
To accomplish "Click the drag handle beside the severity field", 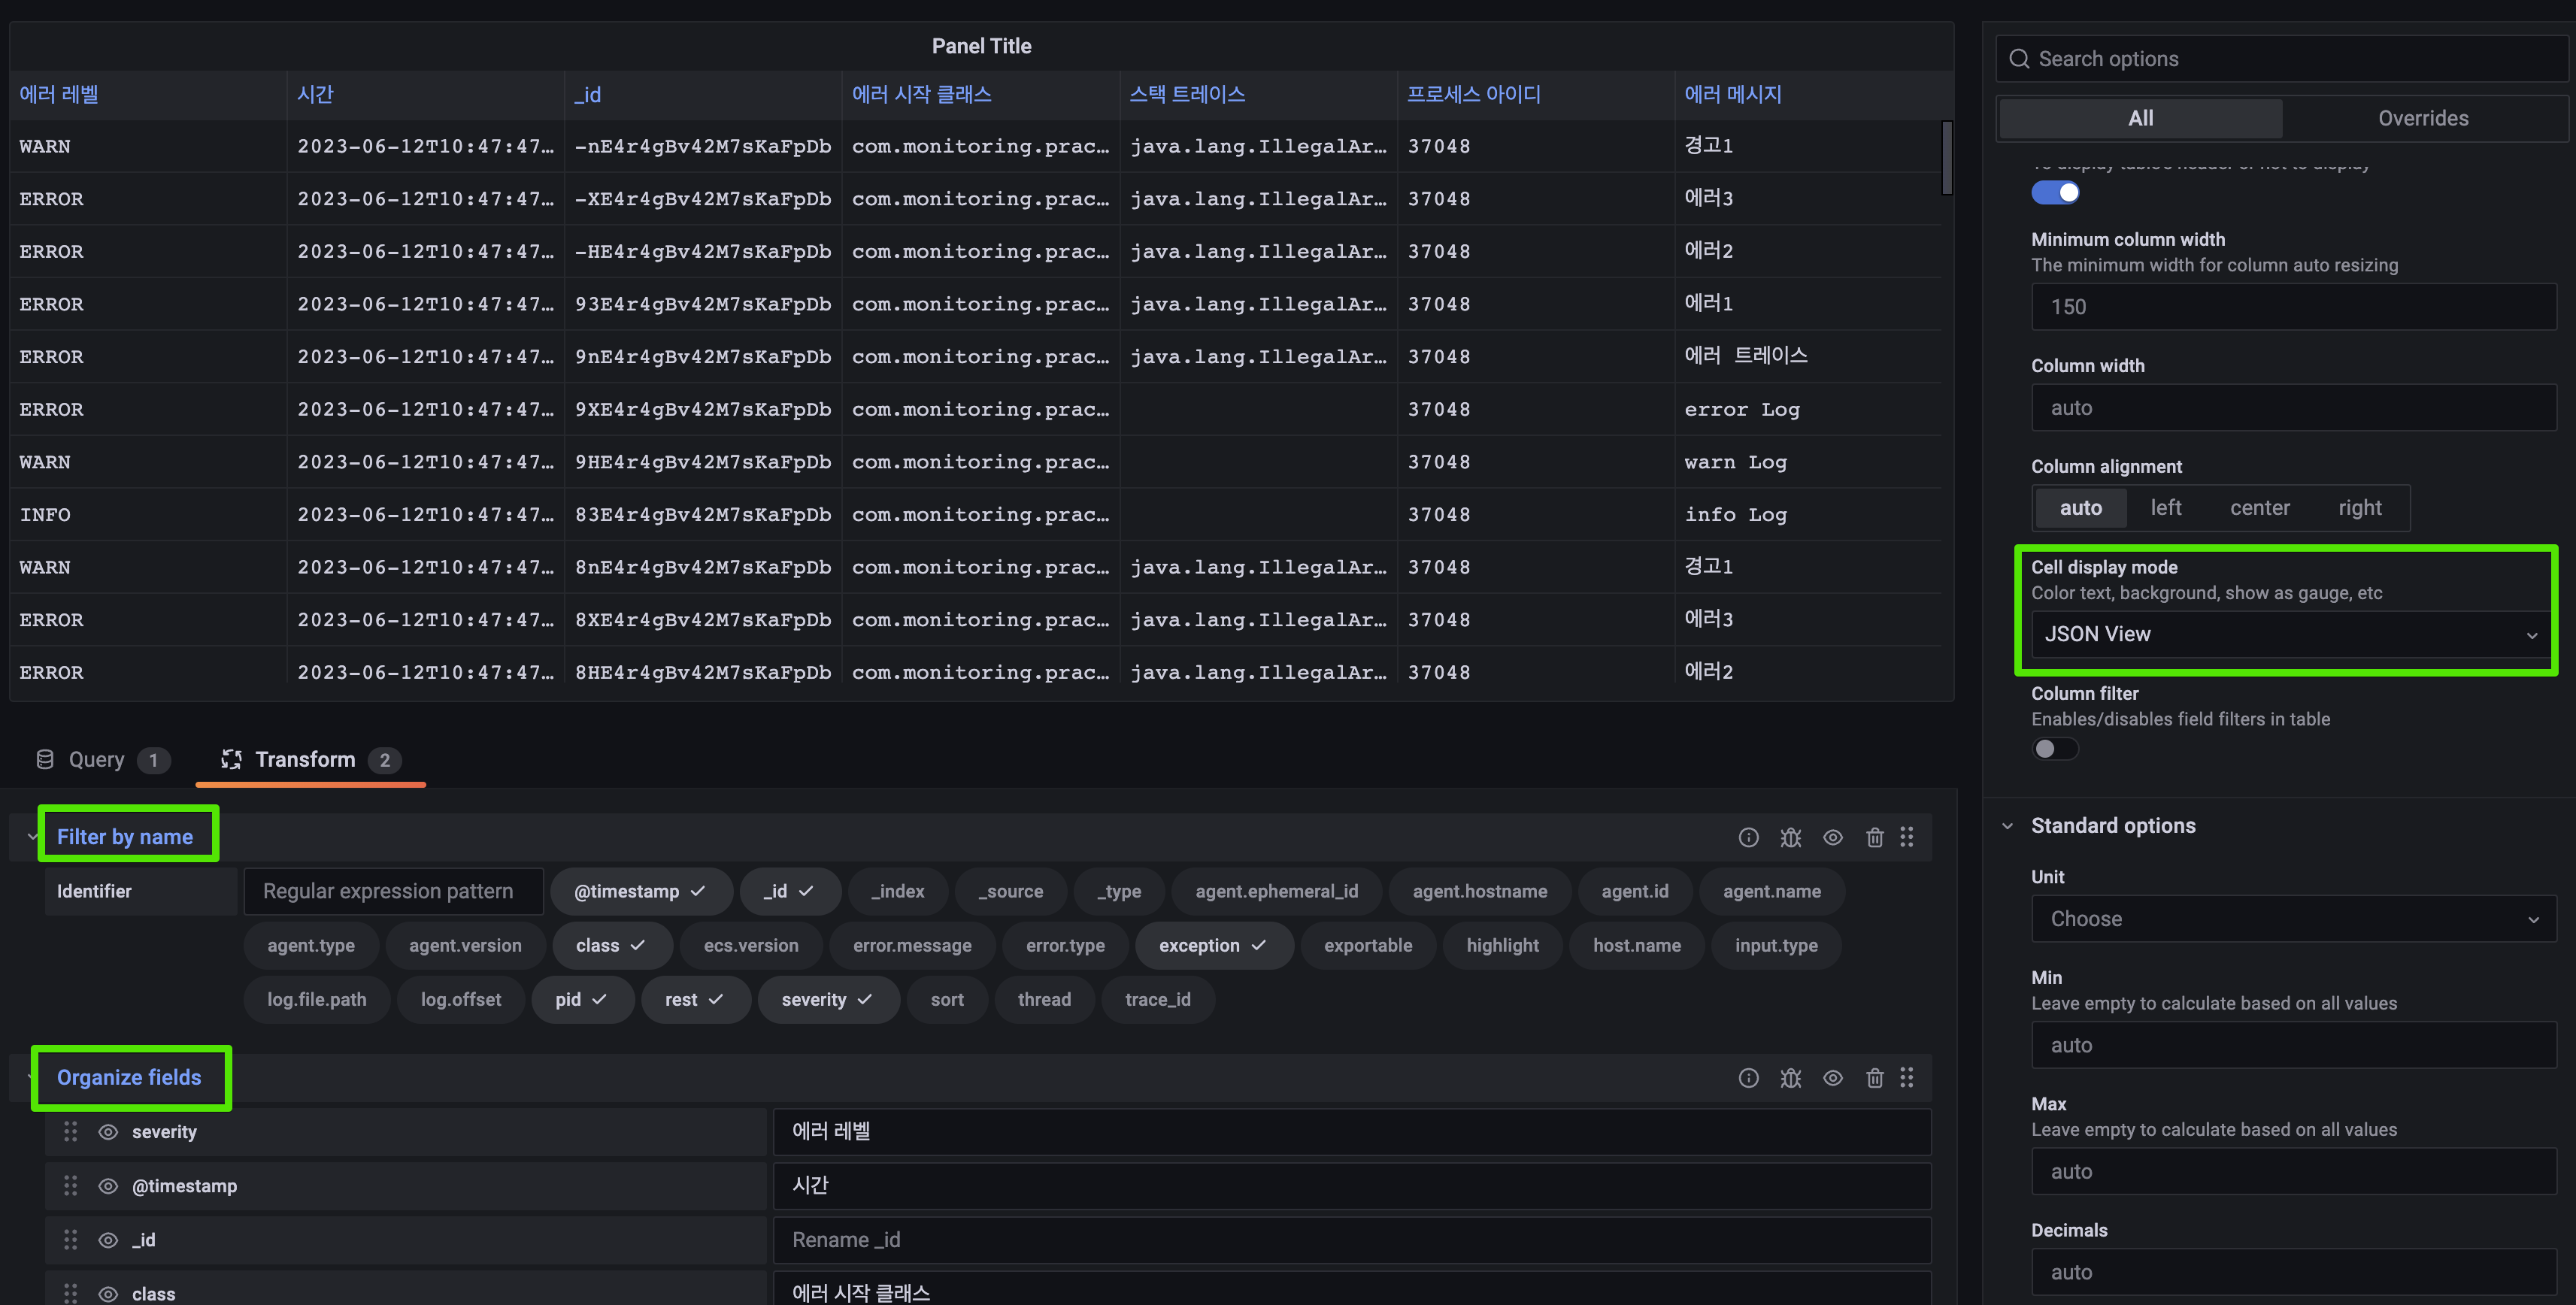I will pos(70,1131).
